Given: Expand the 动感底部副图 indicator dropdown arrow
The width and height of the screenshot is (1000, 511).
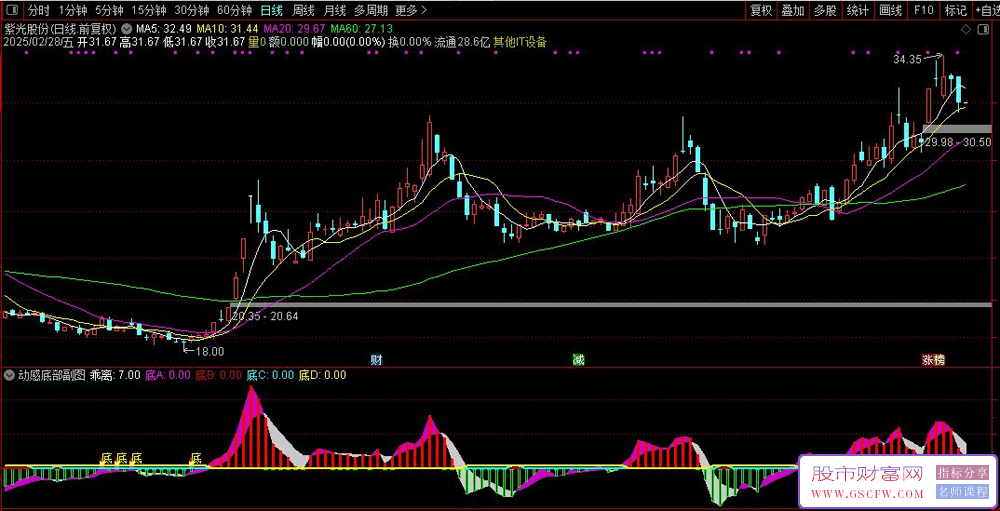Looking at the screenshot, I should 10,375.
